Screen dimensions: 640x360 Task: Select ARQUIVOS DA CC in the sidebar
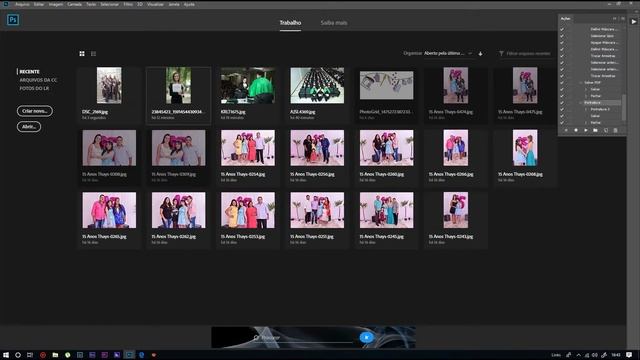pos(38,80)
